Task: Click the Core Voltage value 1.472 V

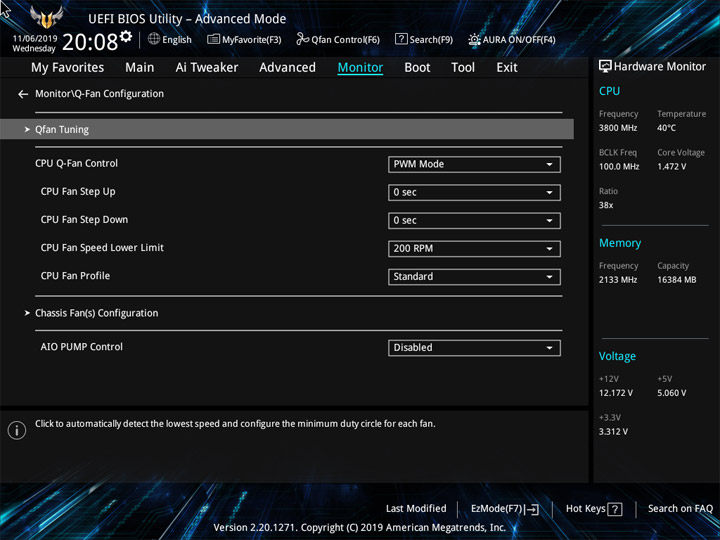Action: [671, 167]
